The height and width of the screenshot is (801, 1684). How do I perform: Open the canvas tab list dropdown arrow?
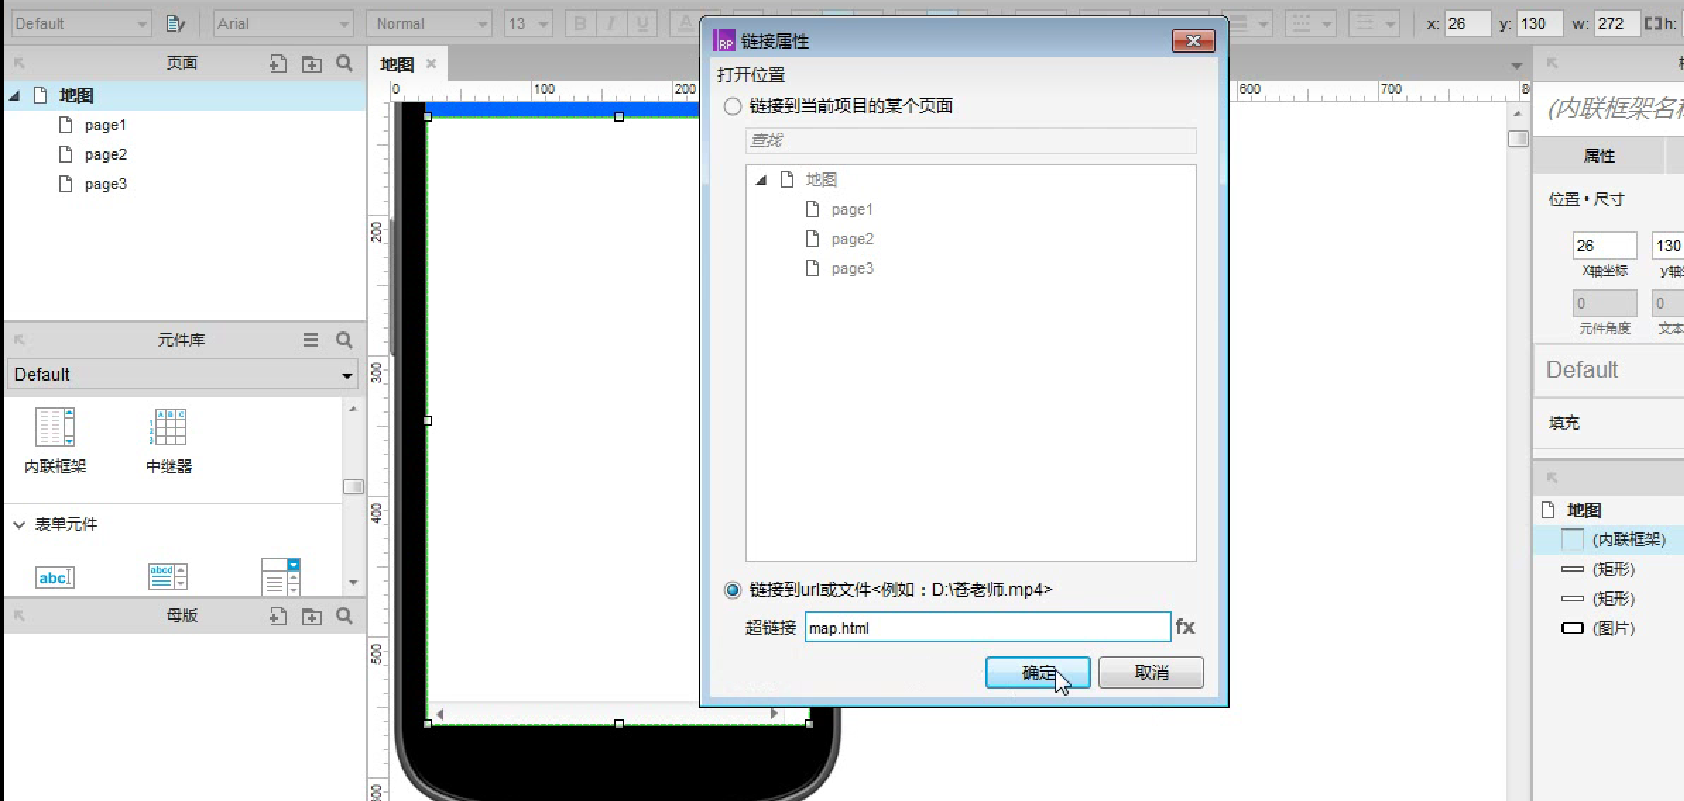[1516, 66]
